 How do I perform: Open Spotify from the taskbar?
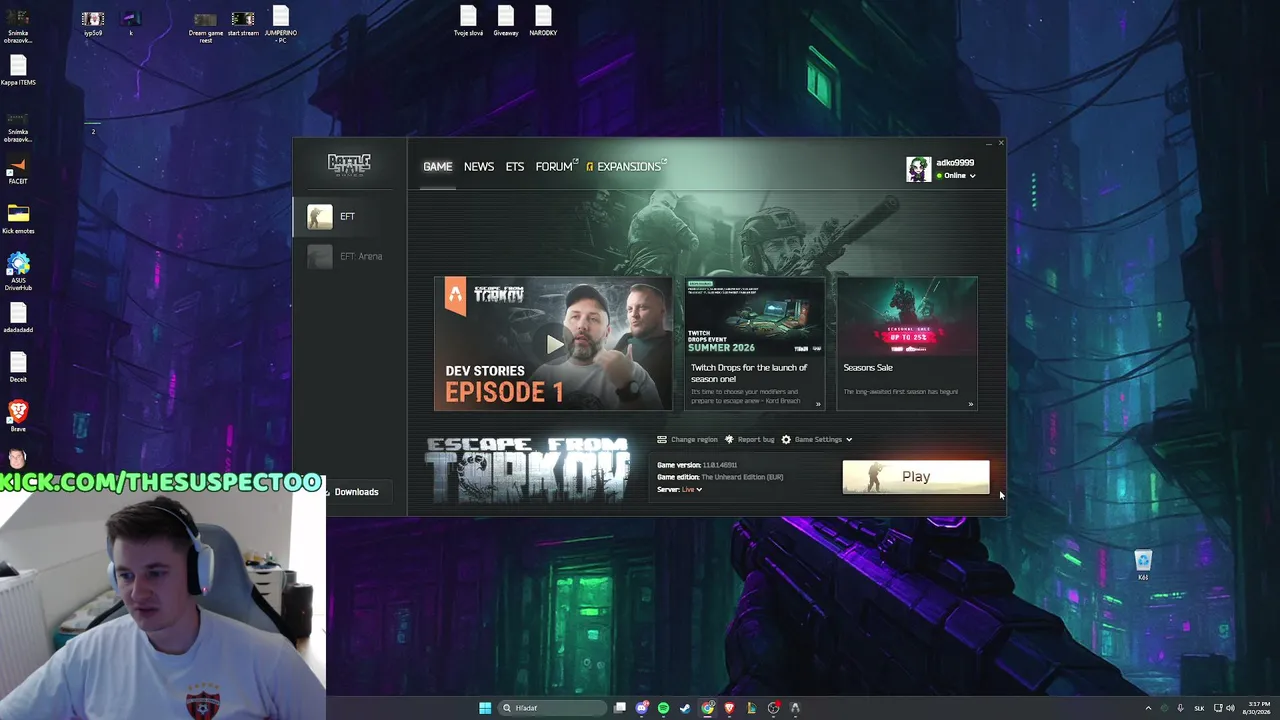tap(663, 708)
